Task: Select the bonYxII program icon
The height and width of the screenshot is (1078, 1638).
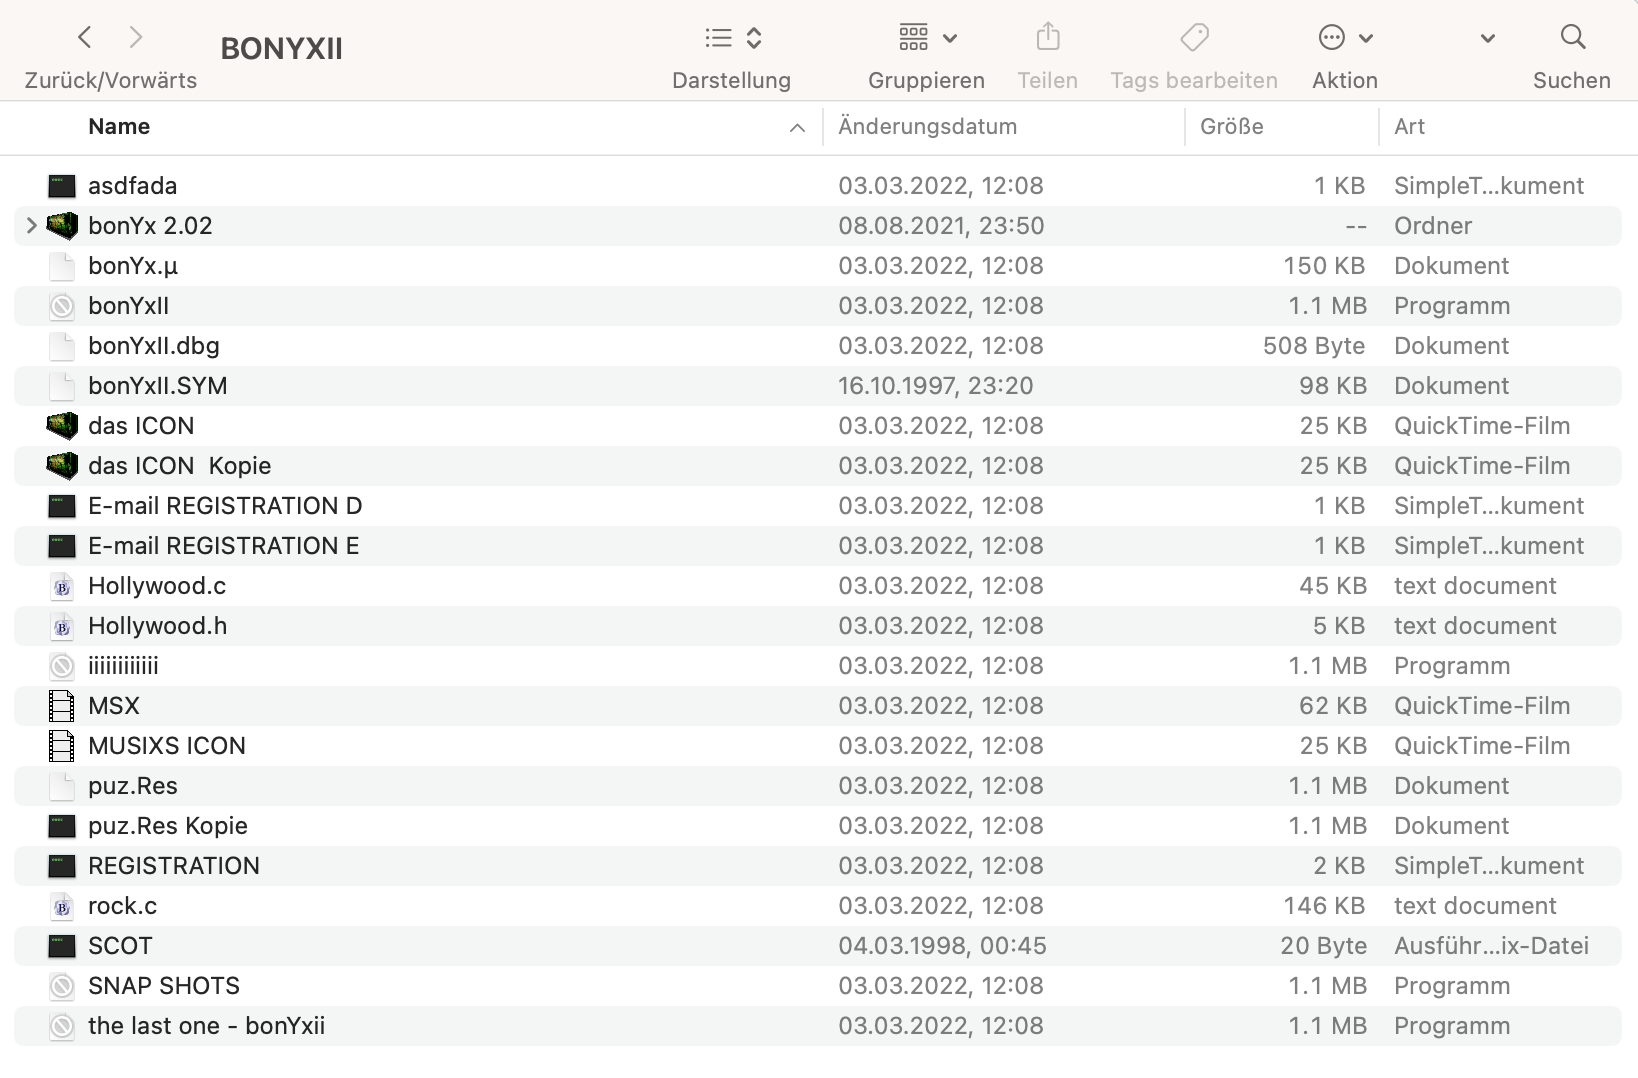Action: pyautogui.click(x=62, y=306)
